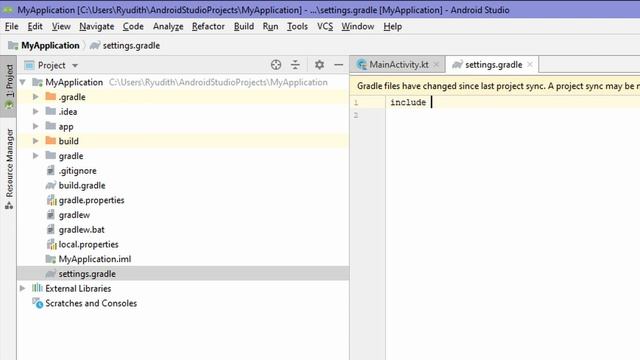Select local.properties in the project tree
The height and width of the screenshot is (360, 640).
(x=89, y=244)
